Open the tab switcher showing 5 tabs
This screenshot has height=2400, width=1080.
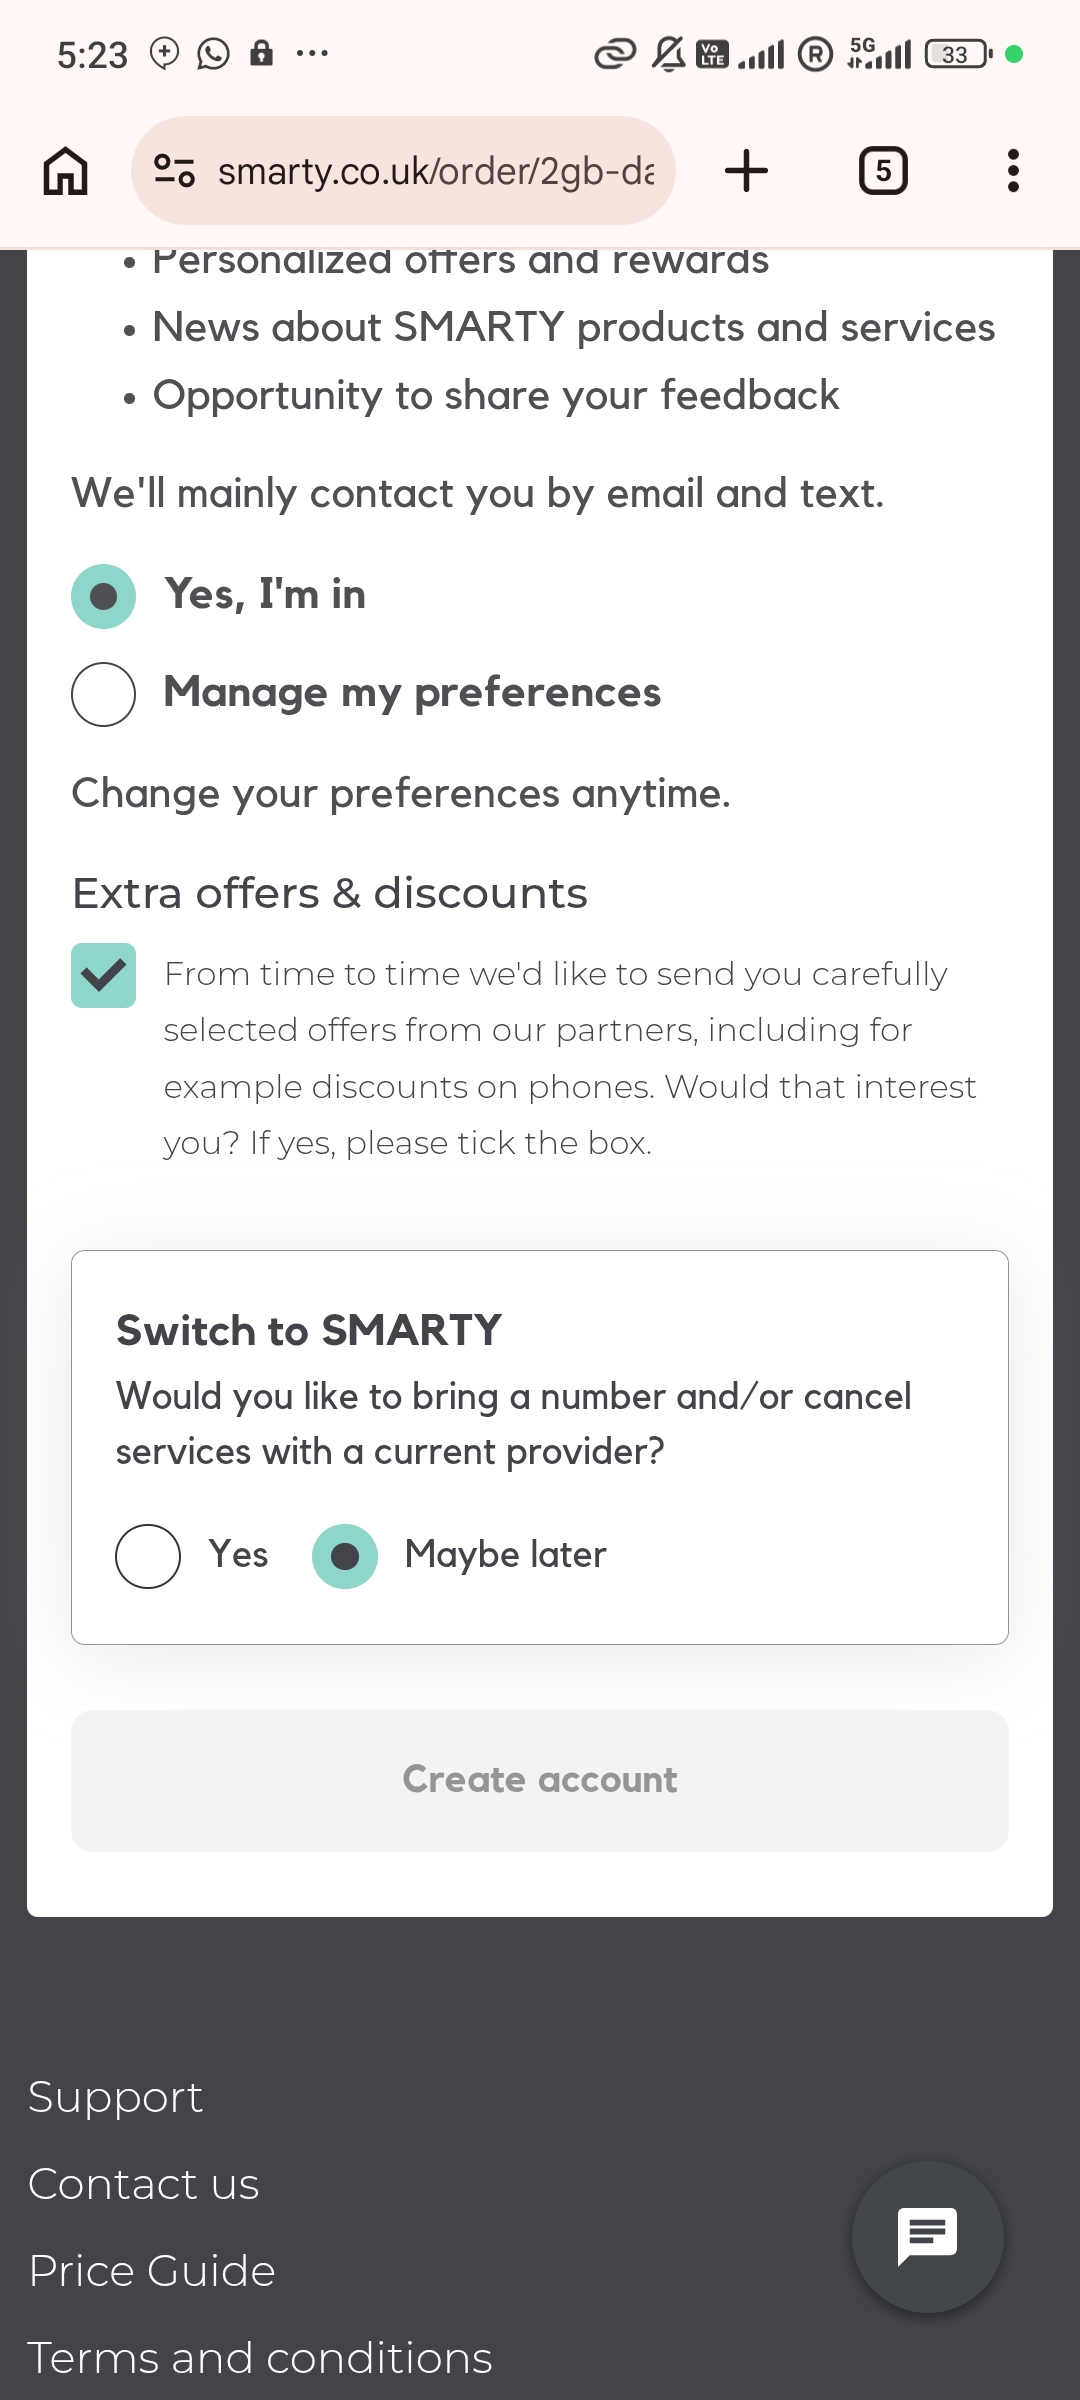[x=883, y=171]
